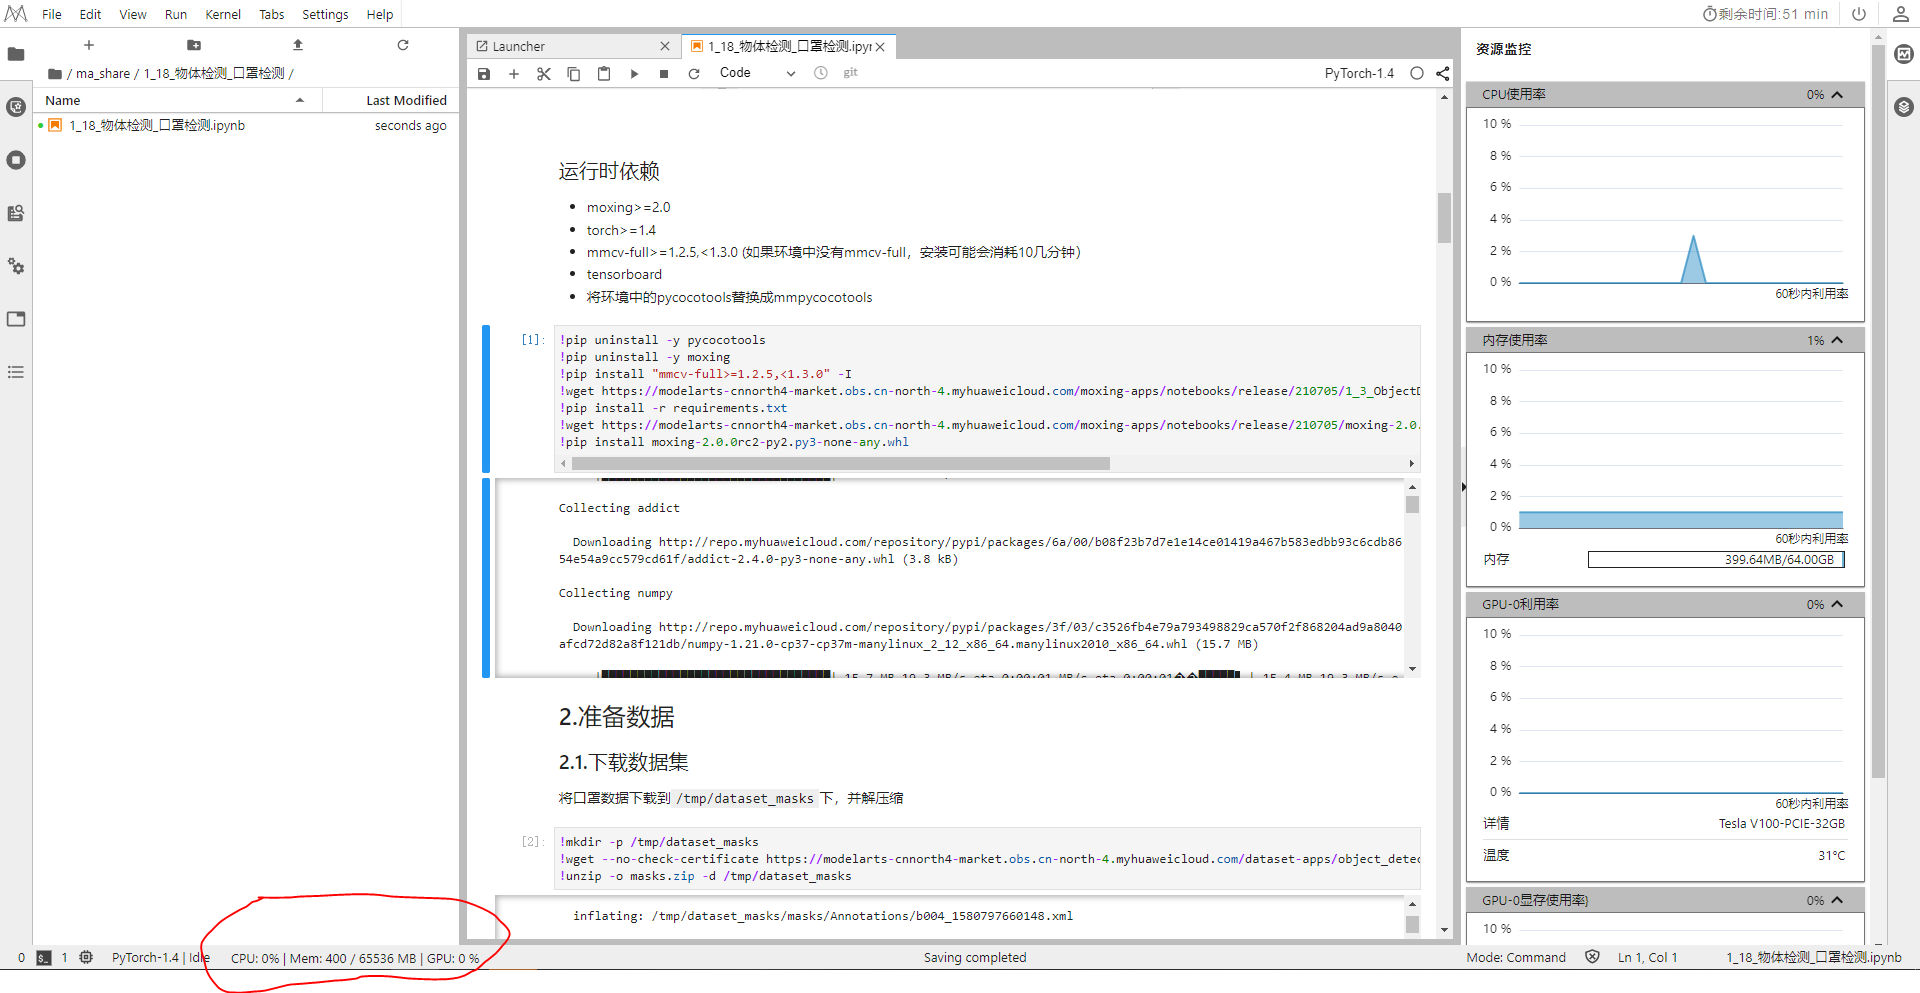Open the File menu

(52, 15)
